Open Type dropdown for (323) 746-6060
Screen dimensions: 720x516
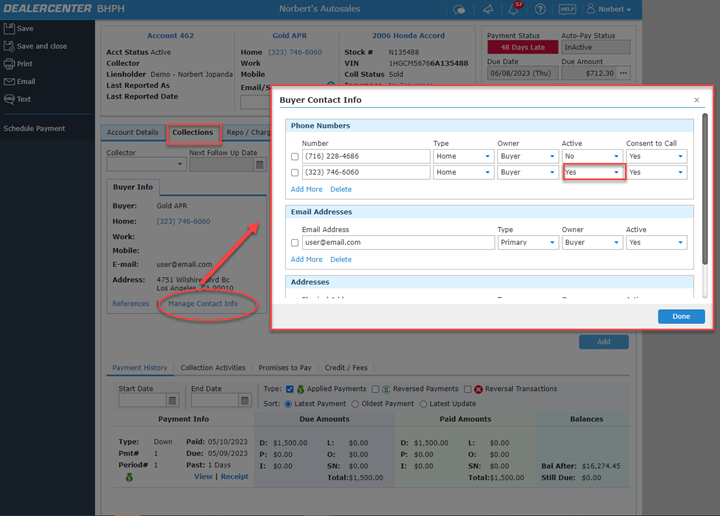(463, 172)
